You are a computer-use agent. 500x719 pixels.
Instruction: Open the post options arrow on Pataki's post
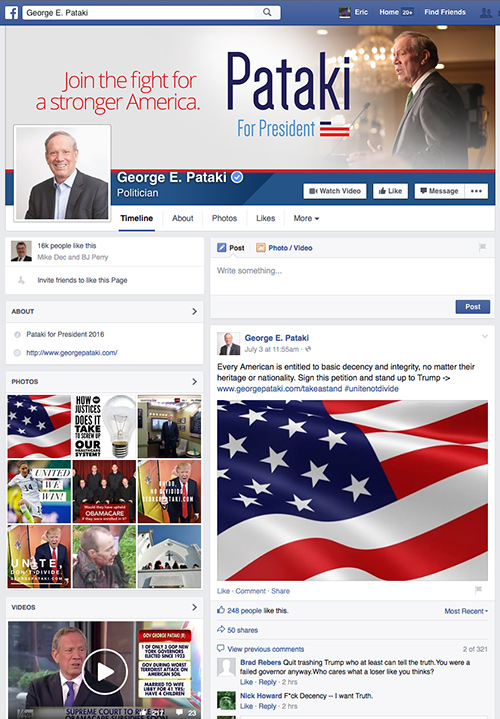coord(485,337)
